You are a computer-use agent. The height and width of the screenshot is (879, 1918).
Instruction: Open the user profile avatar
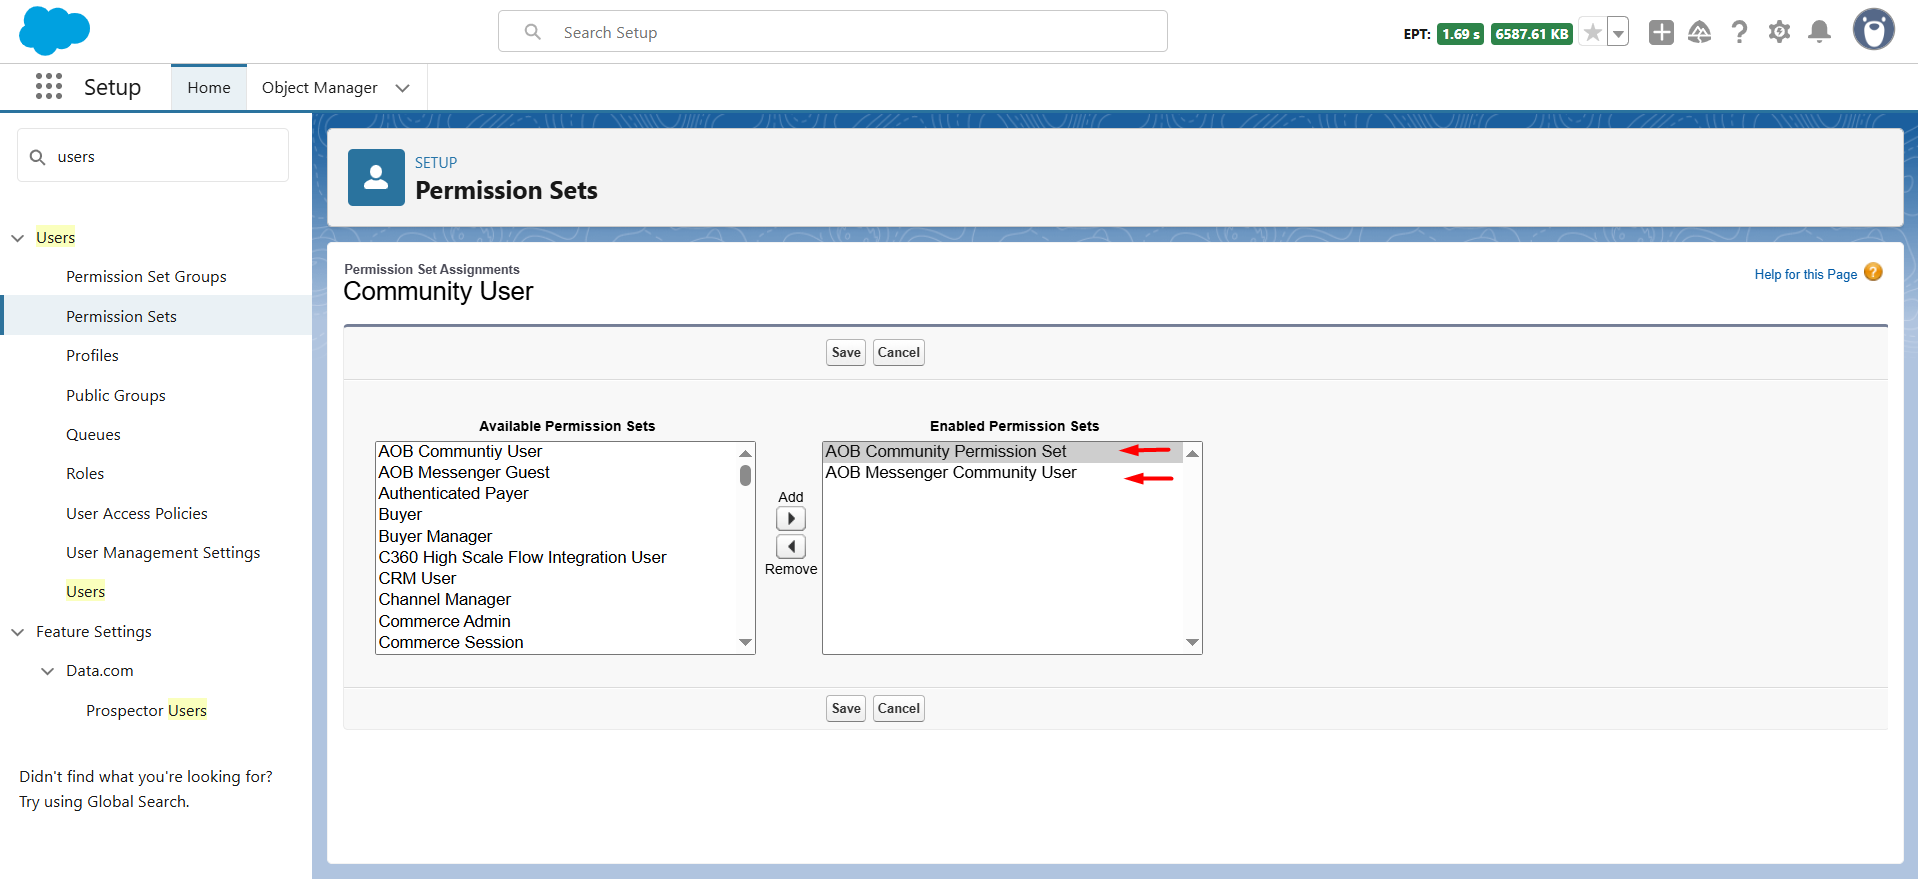1873,30
